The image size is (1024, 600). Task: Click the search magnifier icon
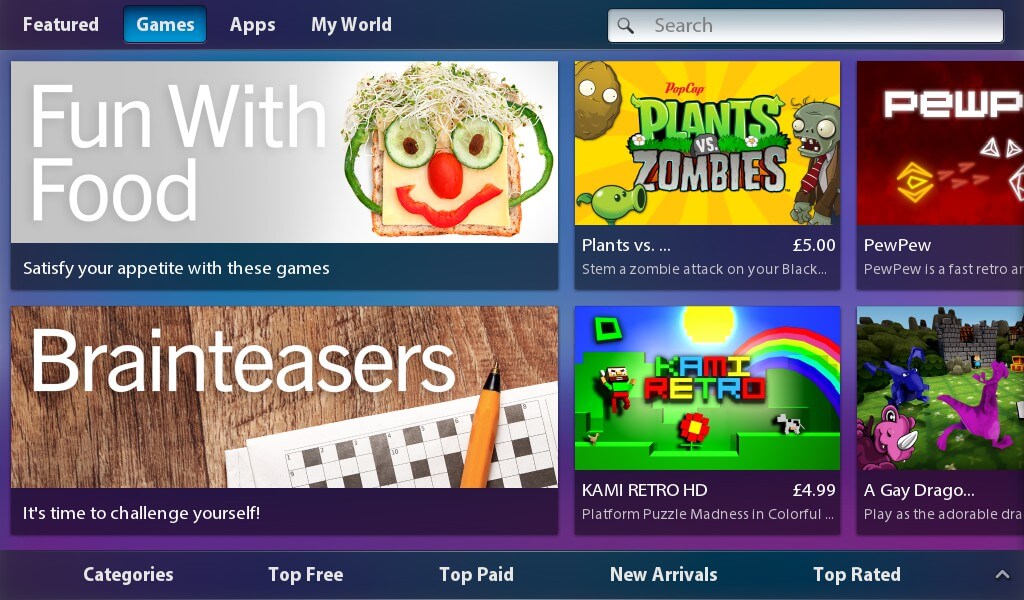[626, 25]
